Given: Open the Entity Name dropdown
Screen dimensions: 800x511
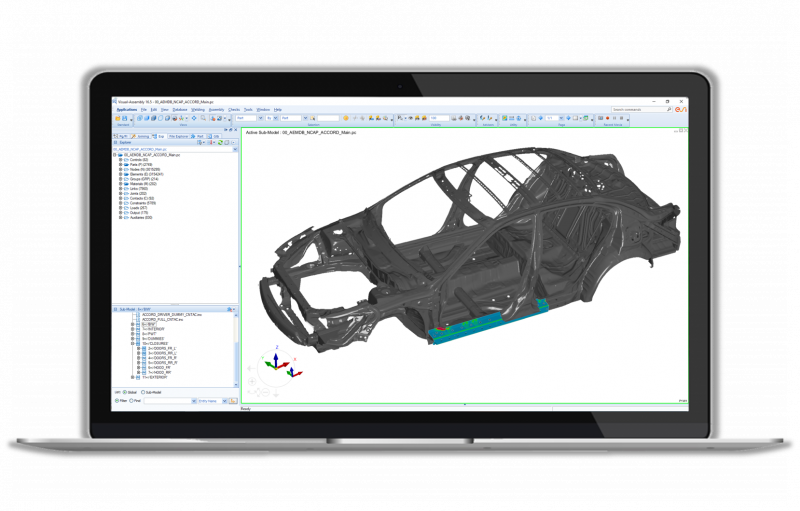Looking at the screenshot, I should coord(224,401).
